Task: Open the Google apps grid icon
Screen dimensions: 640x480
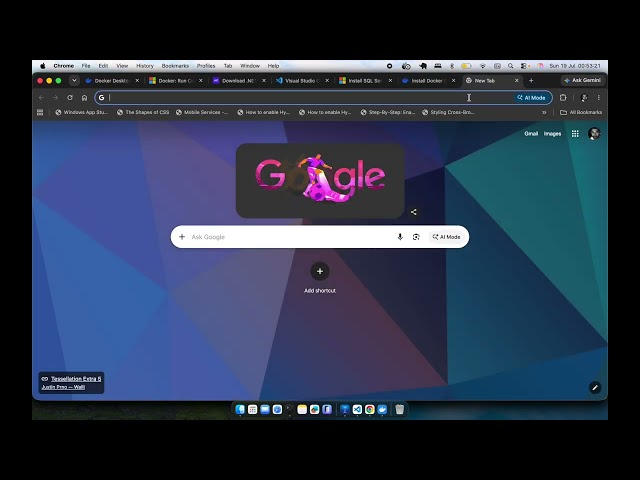Action: 575,133
